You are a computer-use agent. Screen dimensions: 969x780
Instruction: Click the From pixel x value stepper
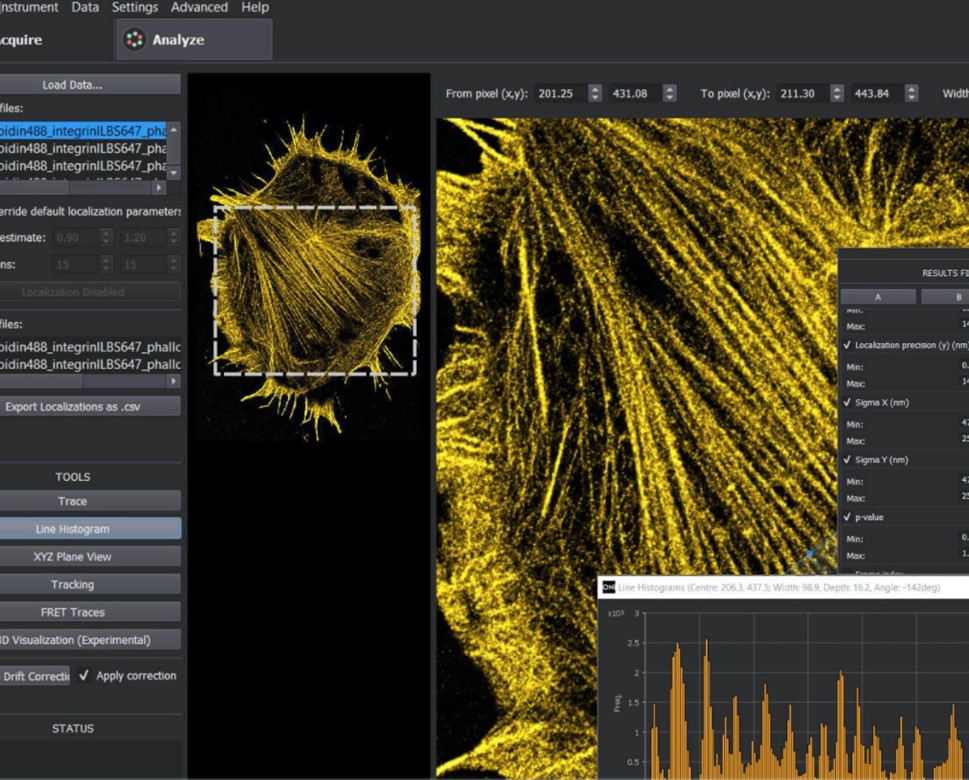click(x=595, y=93)
